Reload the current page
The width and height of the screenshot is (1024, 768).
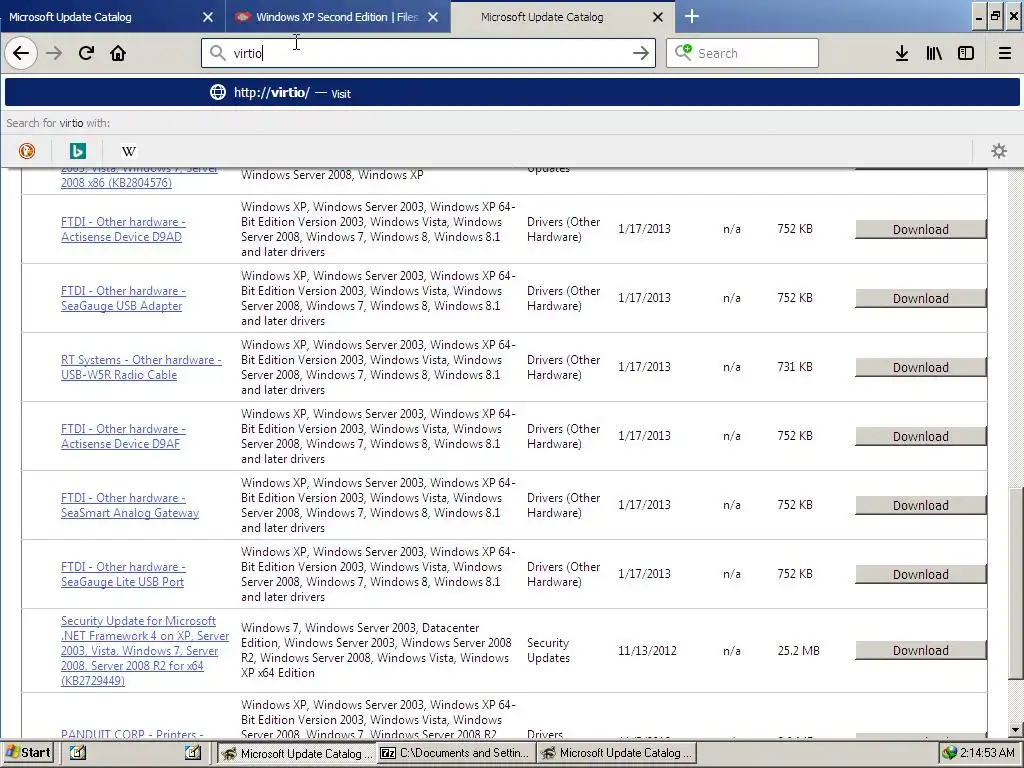click(86, 53)
